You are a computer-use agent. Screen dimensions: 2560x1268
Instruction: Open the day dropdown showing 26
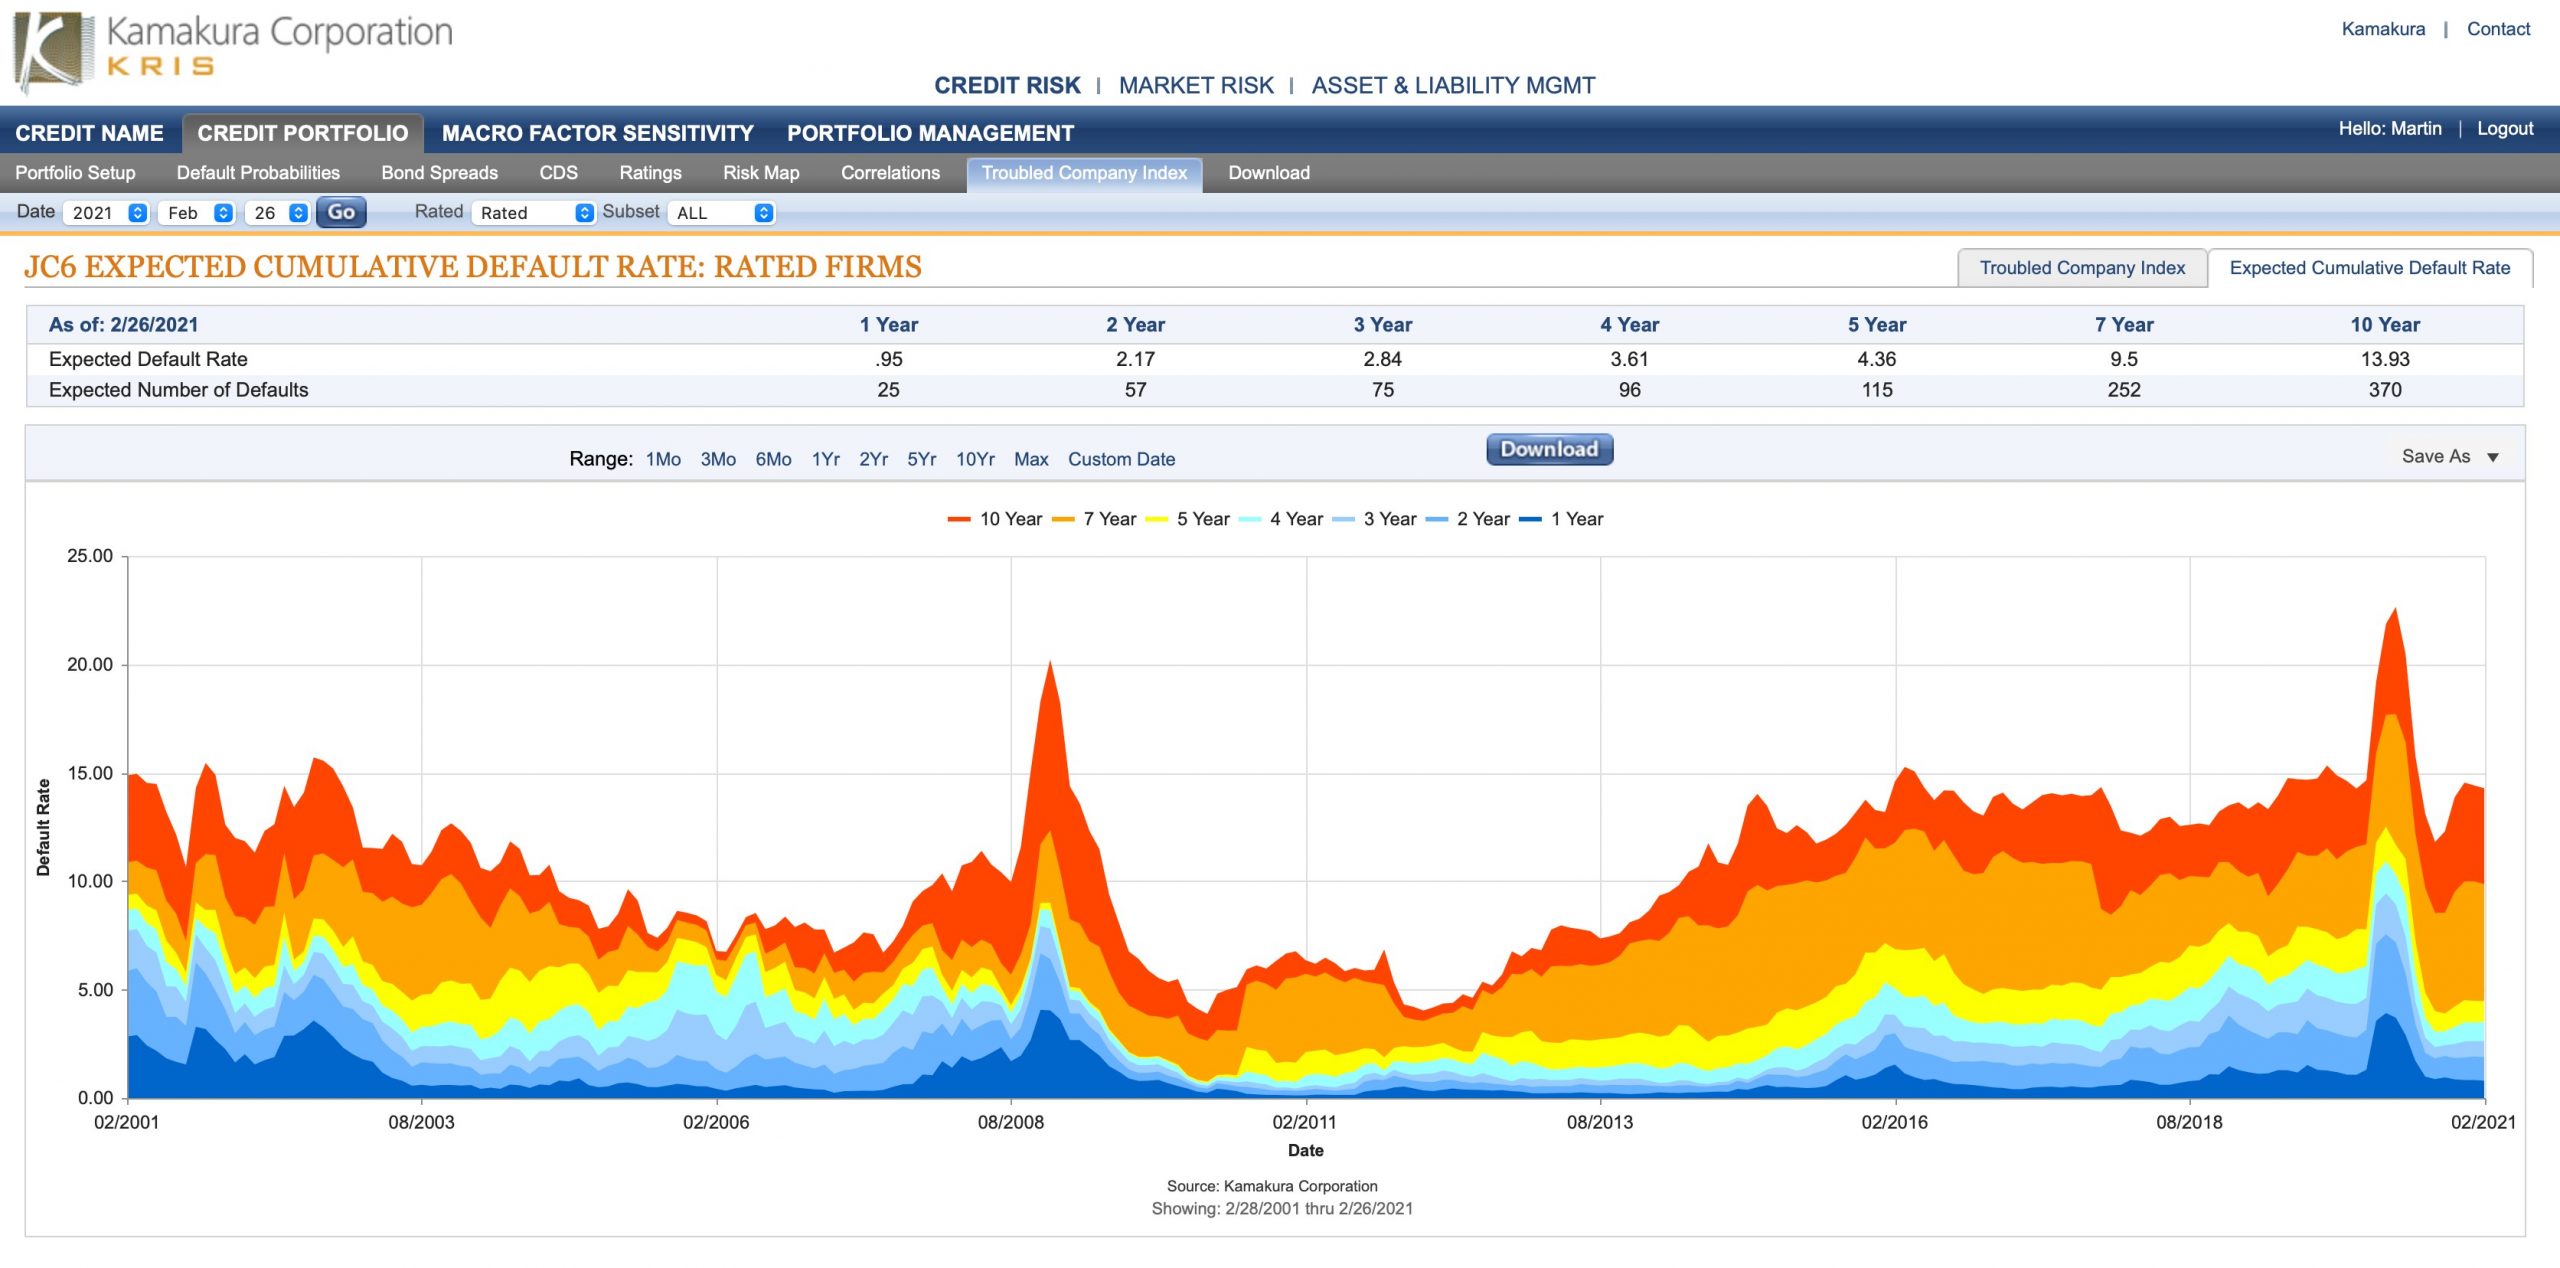coord(277,213)
